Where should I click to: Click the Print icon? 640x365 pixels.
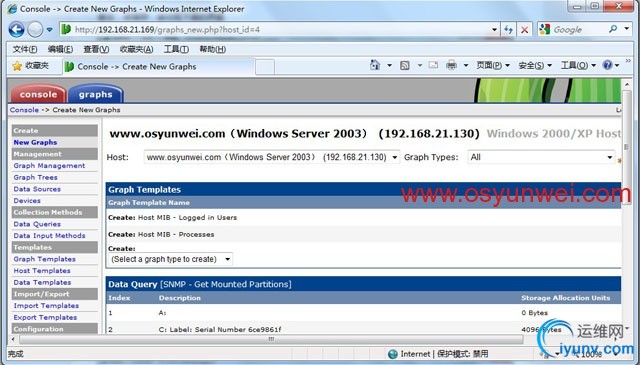coord(451,65)
